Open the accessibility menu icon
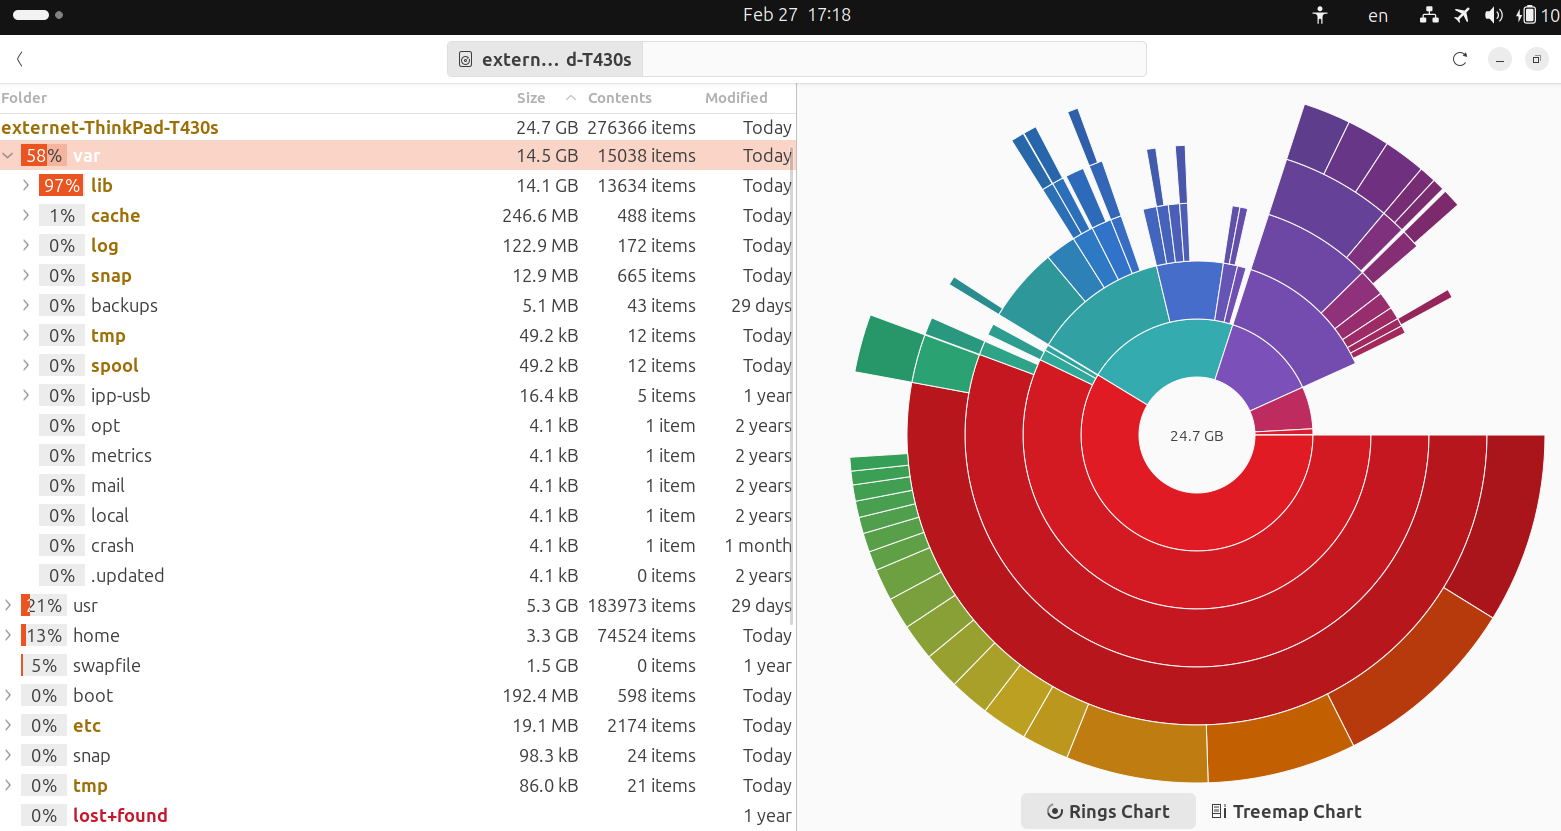 pyautogui.click(x=1320, y=15)
